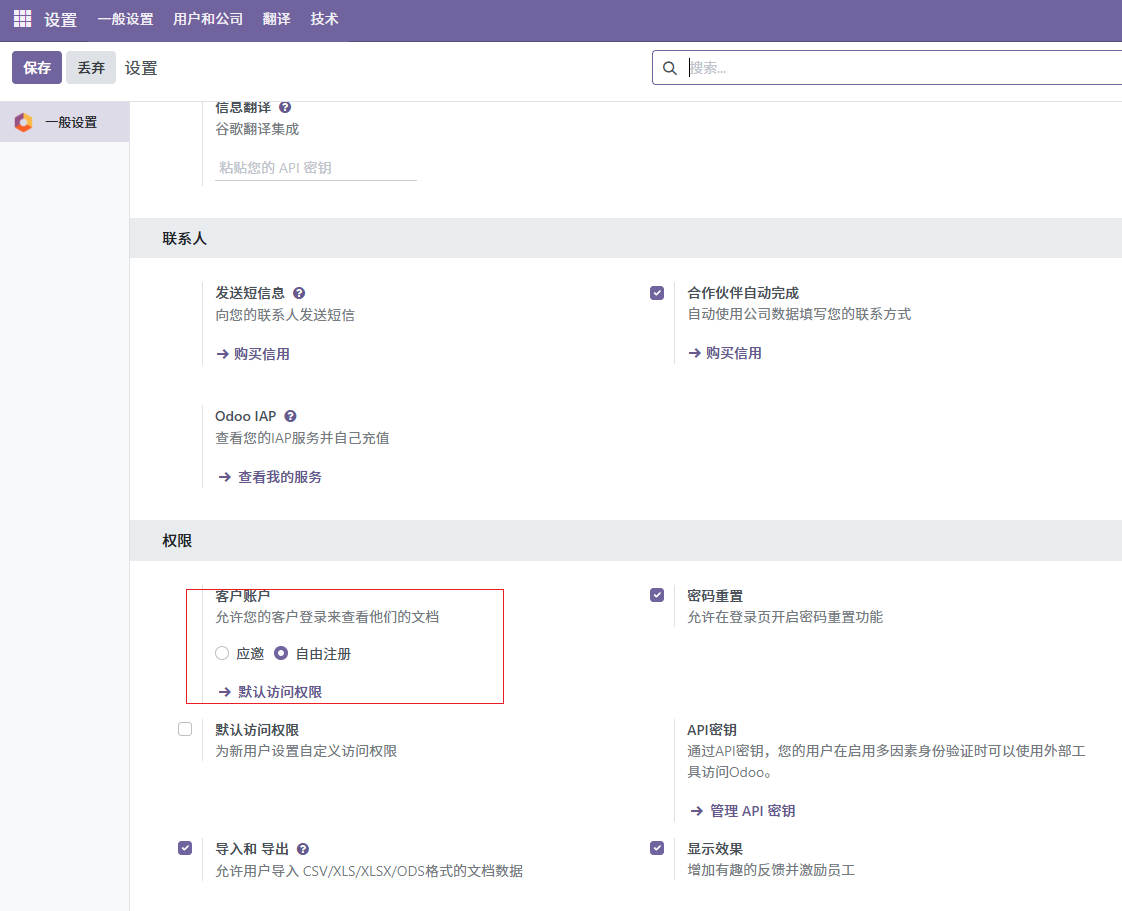Open the 技术 menu
This screenshot has width=1122, height=911.
tap(324, 19)
